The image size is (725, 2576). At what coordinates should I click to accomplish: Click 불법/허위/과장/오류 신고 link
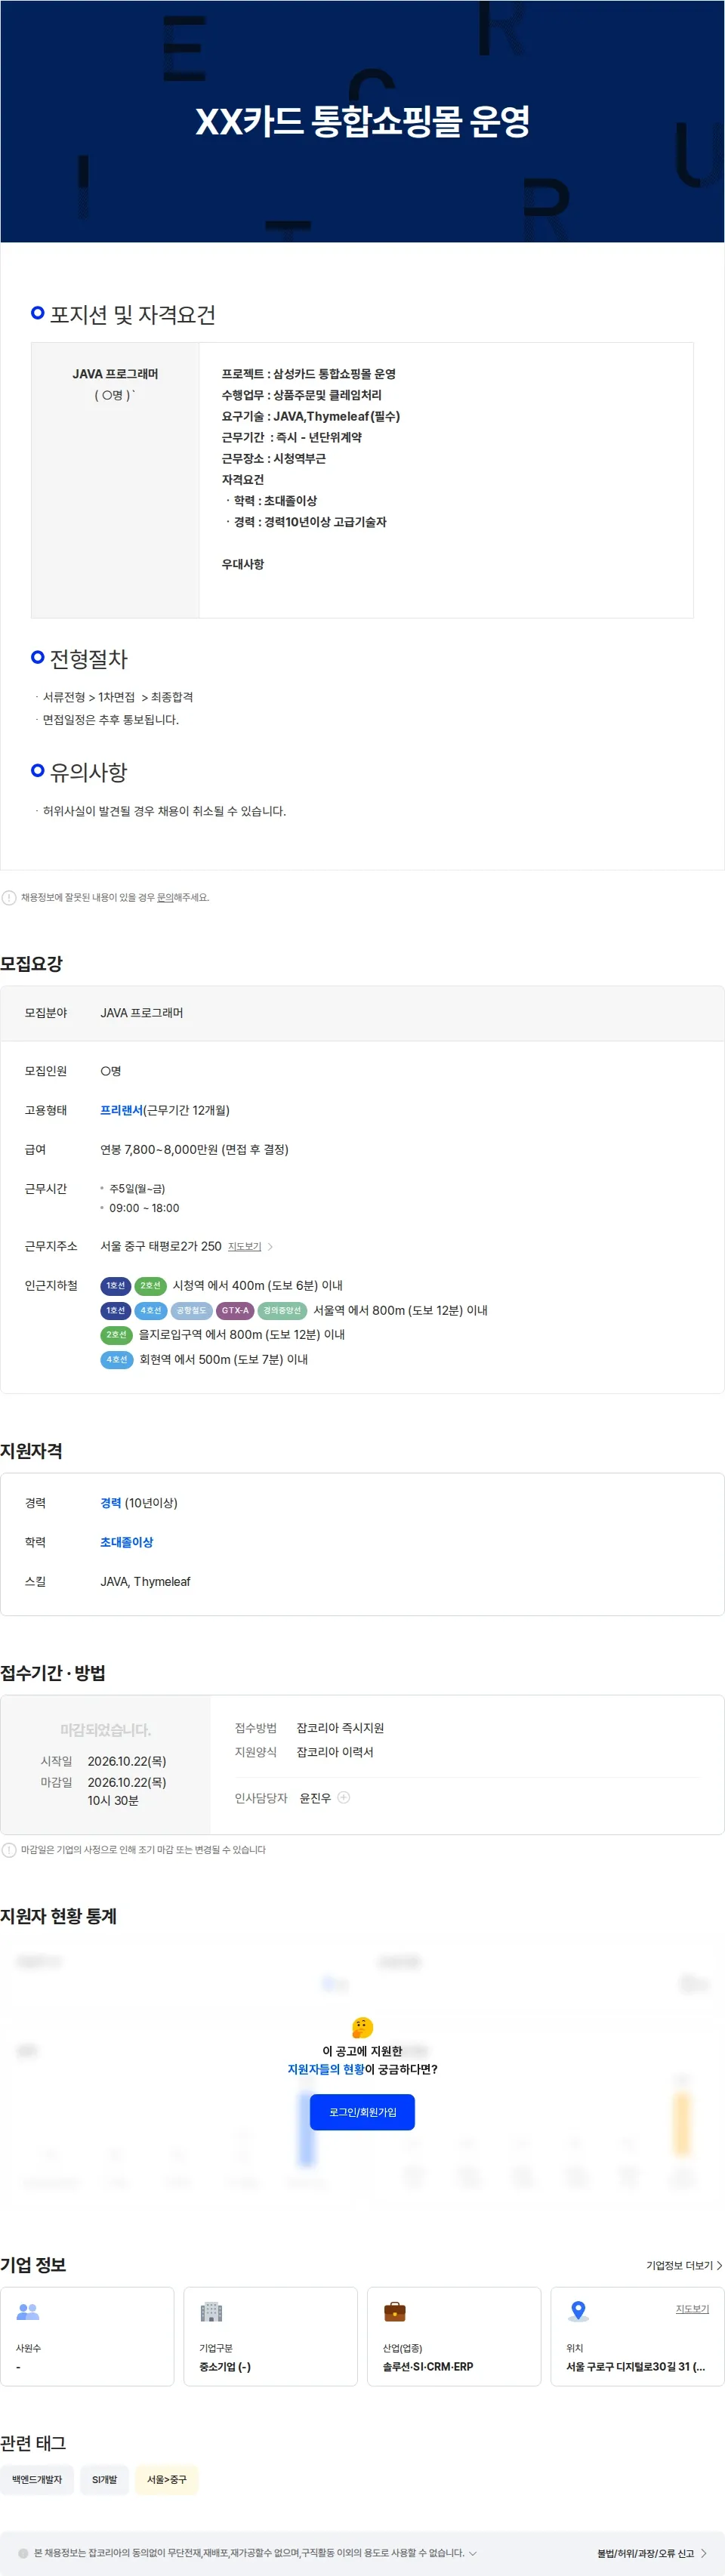point(652,2553)
